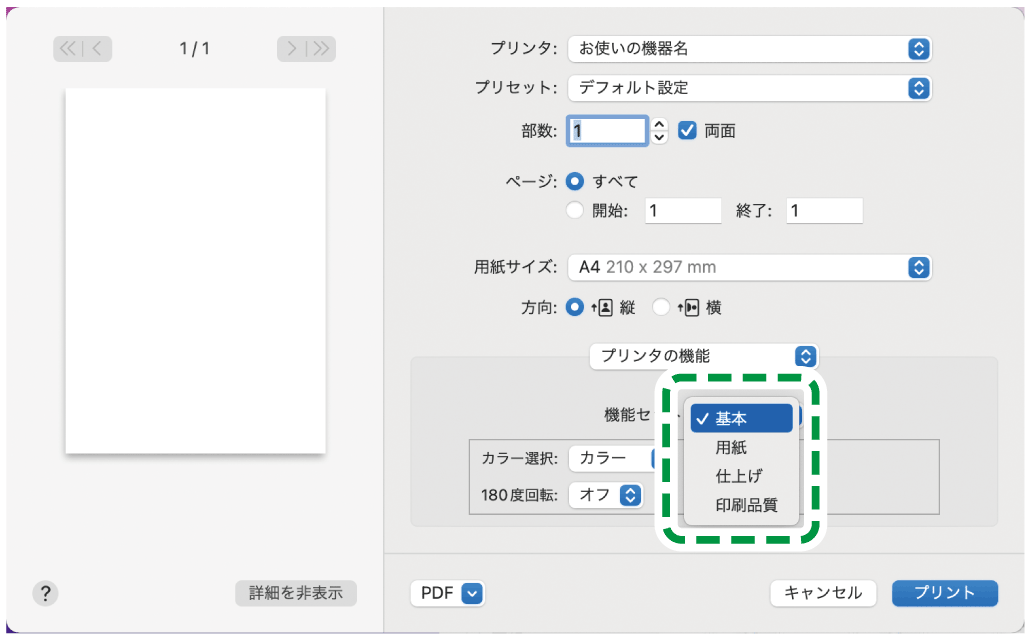Click the copies stepper up arrow
This screenshot has width=1028, height=636.
tap(658, 124)
